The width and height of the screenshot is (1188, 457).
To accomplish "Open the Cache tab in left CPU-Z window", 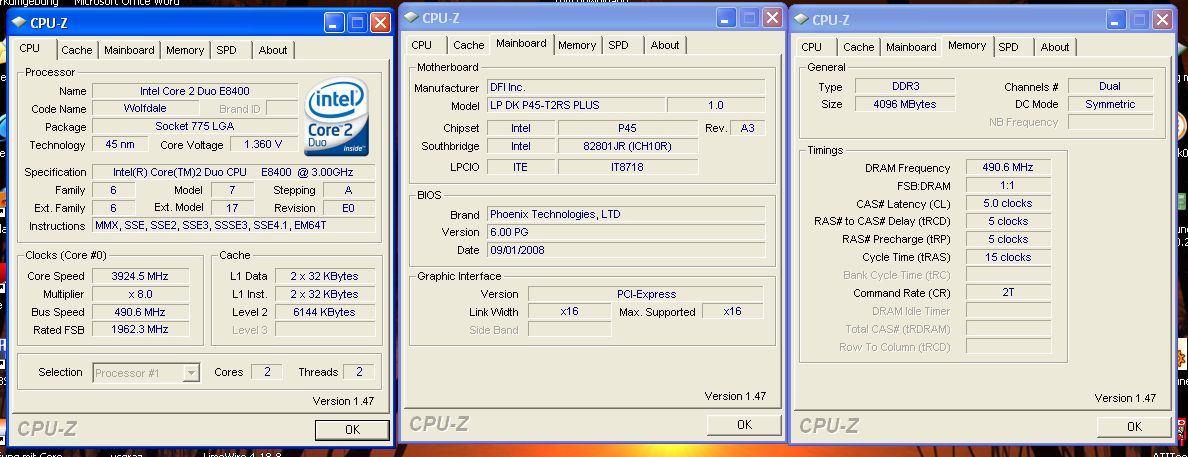I will pyautogui.click(x=77, y=50).
